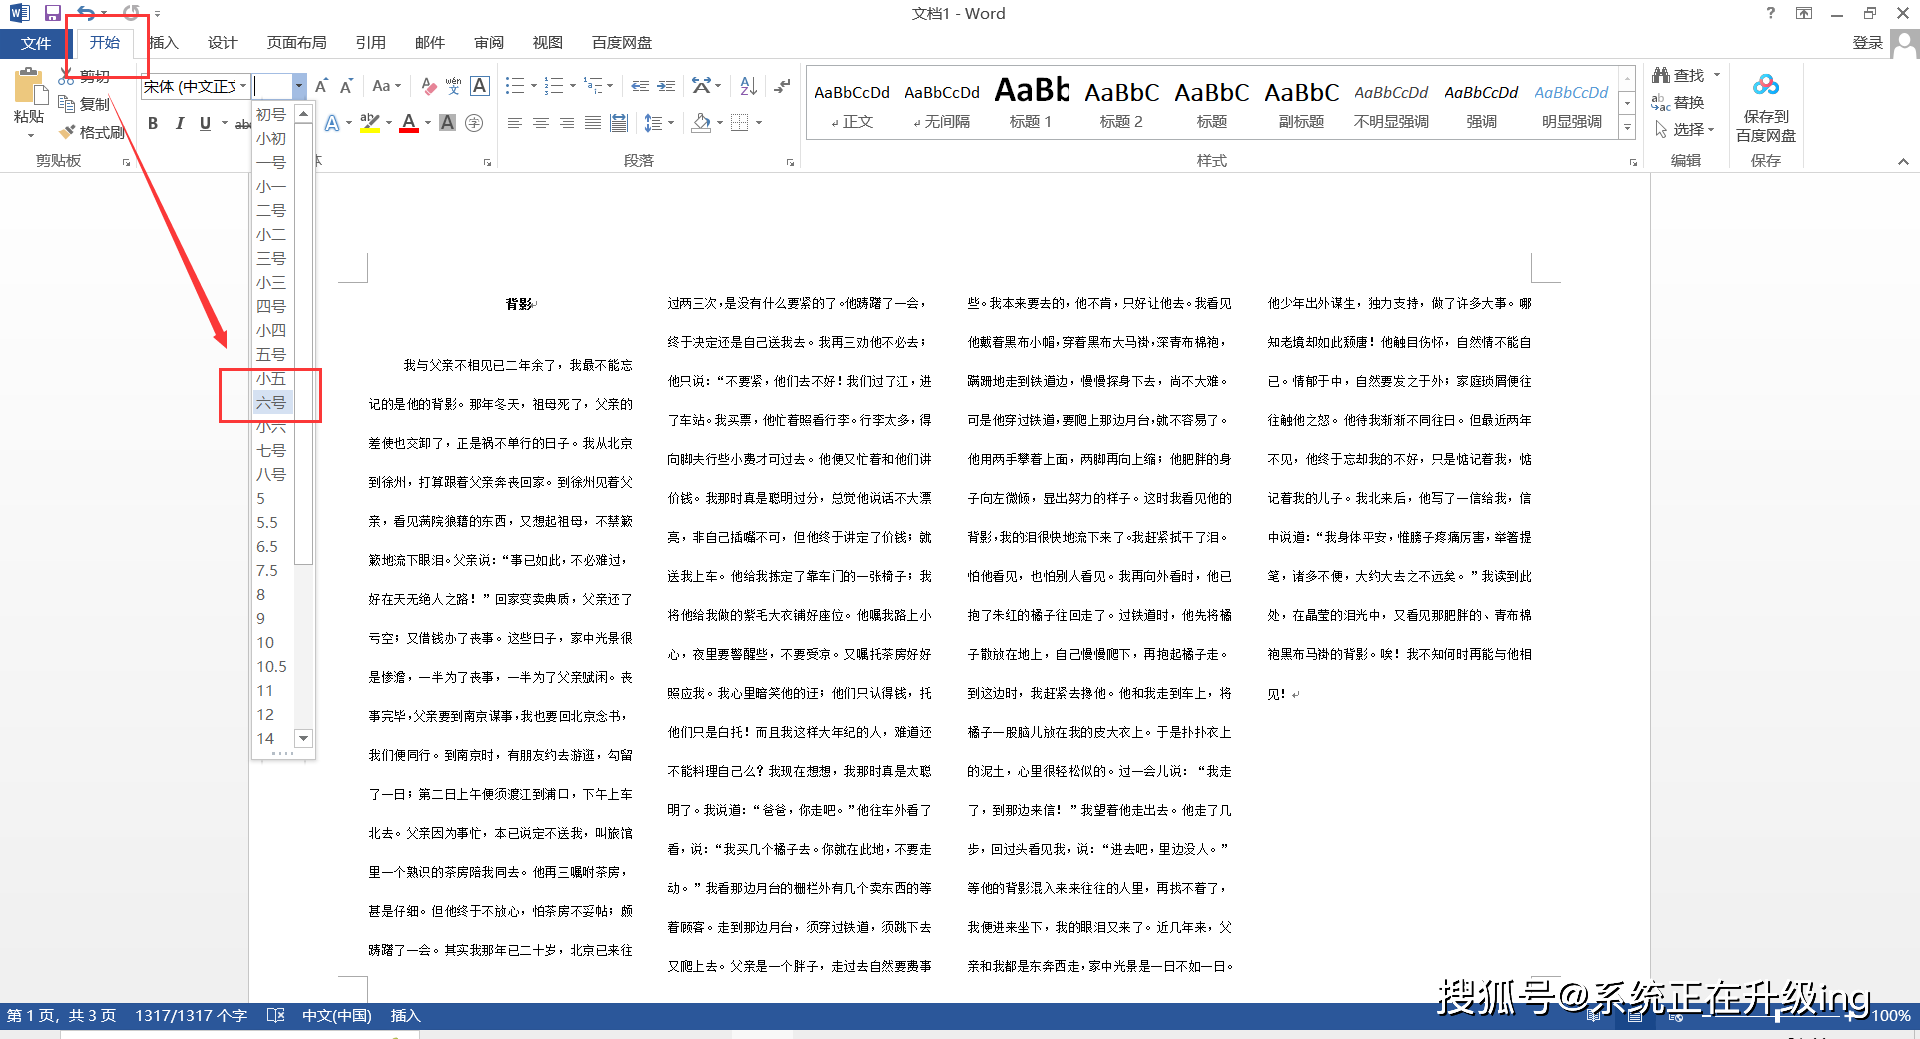This screenshot has width=1920, height=1039.
Task: Open the File (文件) tab
Action: (x=35, y=43)
